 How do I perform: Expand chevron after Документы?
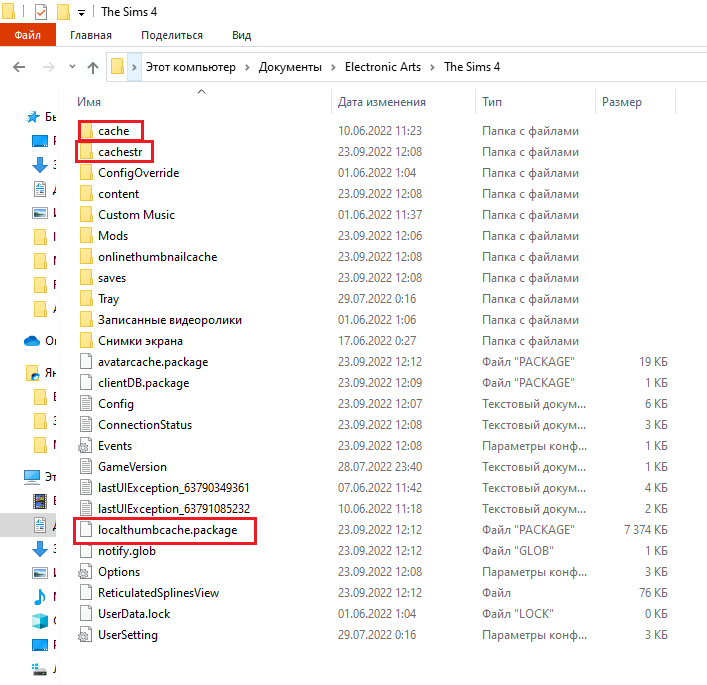click(x=333, y=67)
